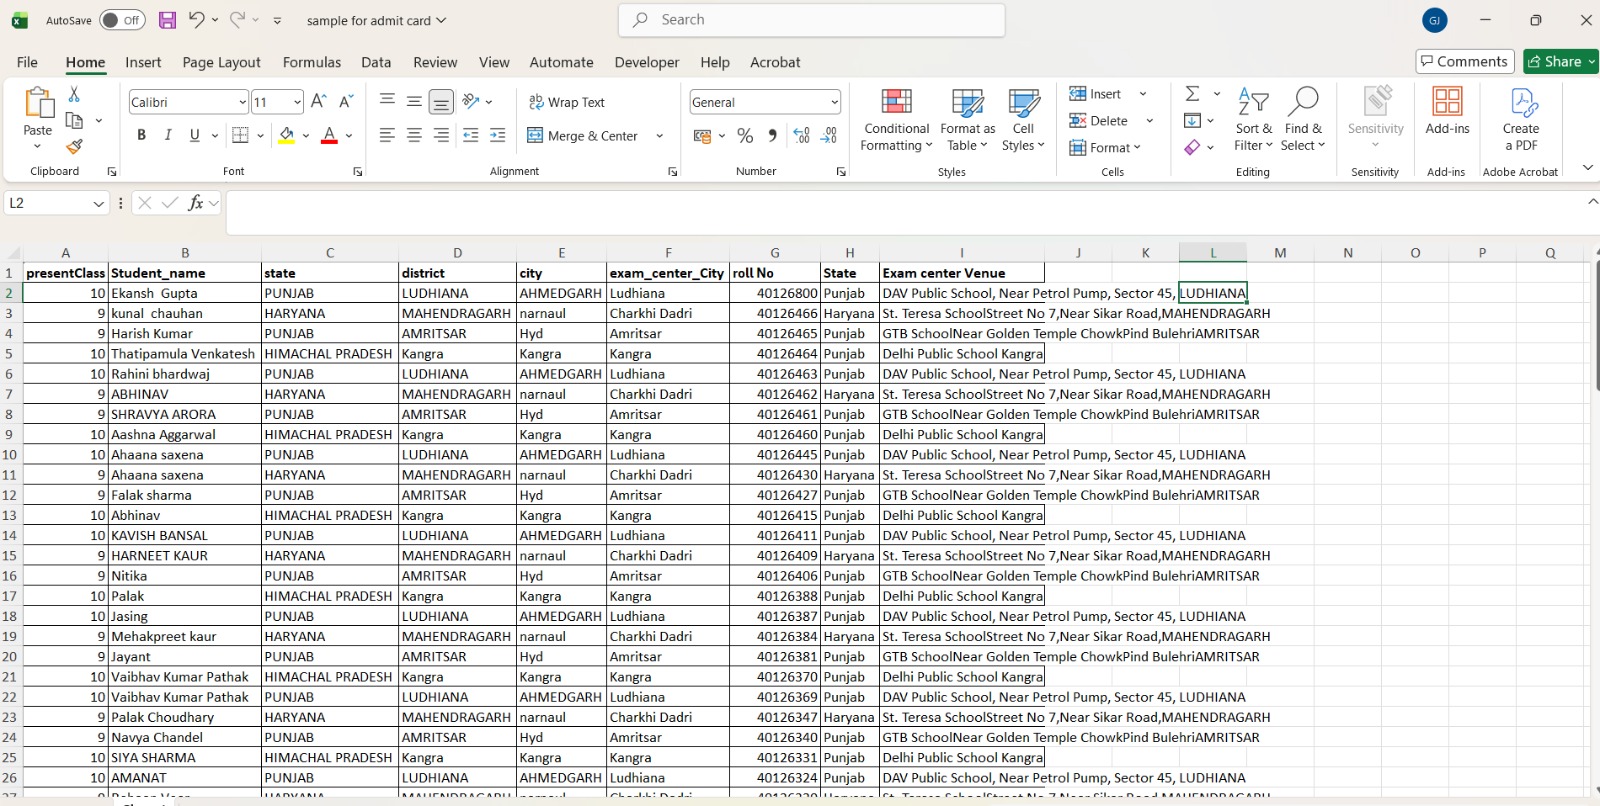Viewport: 1600px width, 806px height.
Task: Toggle Wrap Text
Action: [566, 102]
